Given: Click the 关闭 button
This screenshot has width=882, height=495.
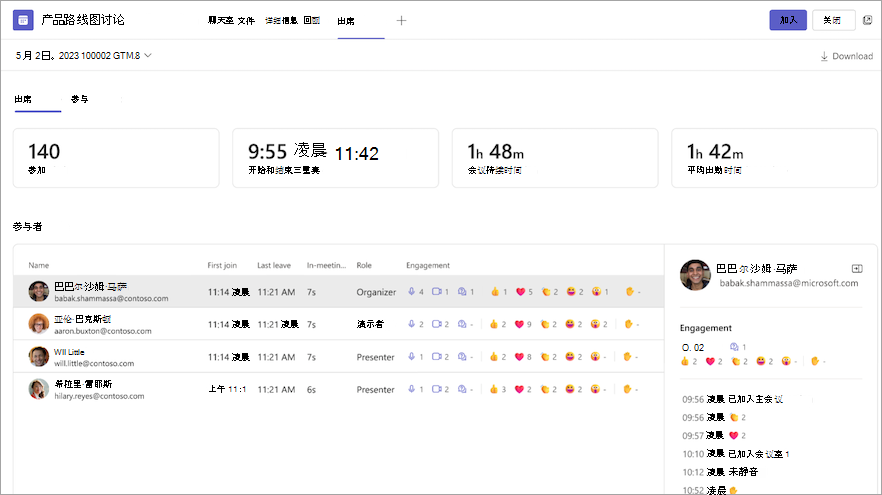Looking at the screenshot, I should pos(832,20).
